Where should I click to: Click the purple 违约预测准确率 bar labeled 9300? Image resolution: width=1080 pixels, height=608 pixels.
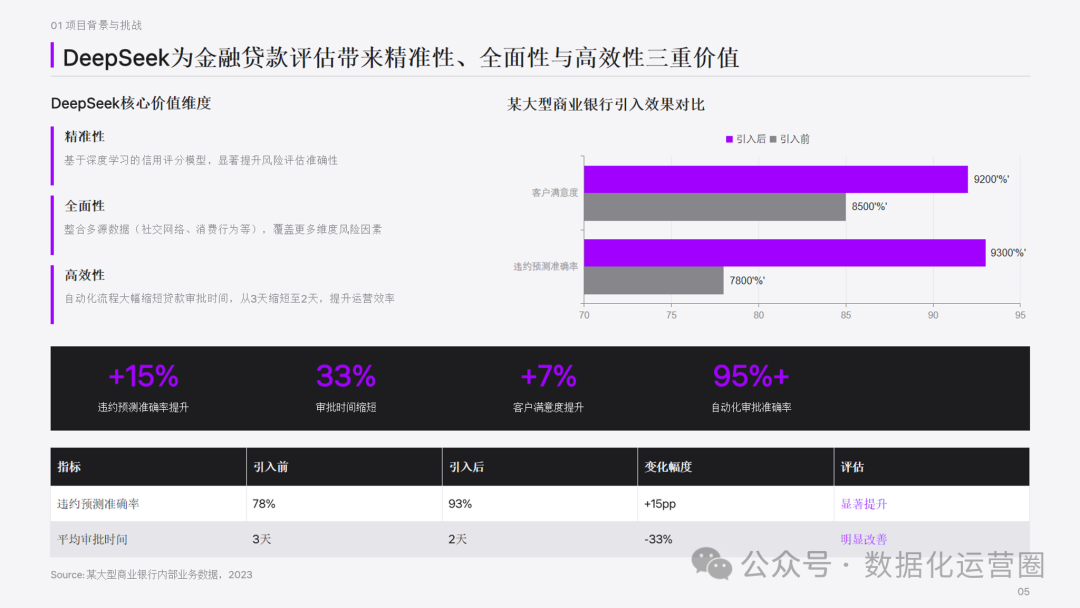[785, 253]
